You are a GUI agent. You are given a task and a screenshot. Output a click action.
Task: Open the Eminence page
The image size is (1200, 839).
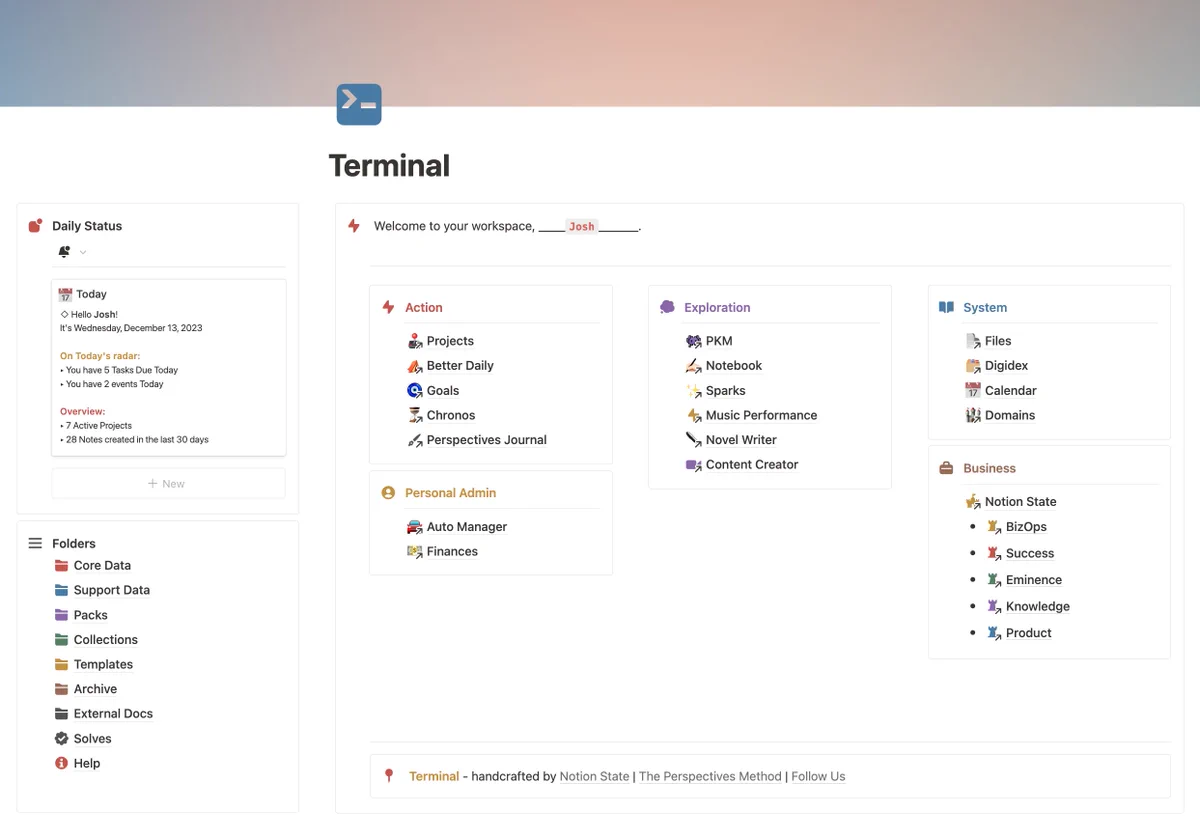1034,580
